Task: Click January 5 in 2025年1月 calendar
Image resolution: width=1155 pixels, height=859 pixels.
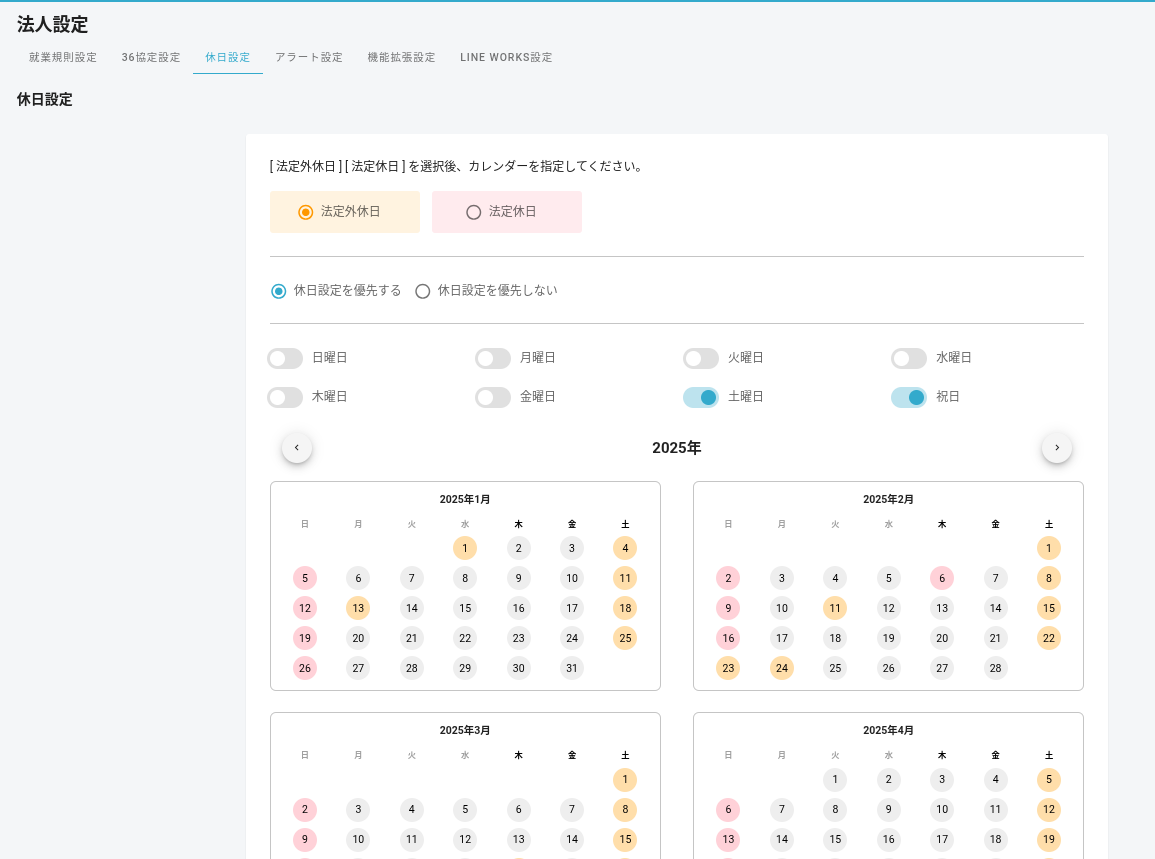Action: coord(305,578)
